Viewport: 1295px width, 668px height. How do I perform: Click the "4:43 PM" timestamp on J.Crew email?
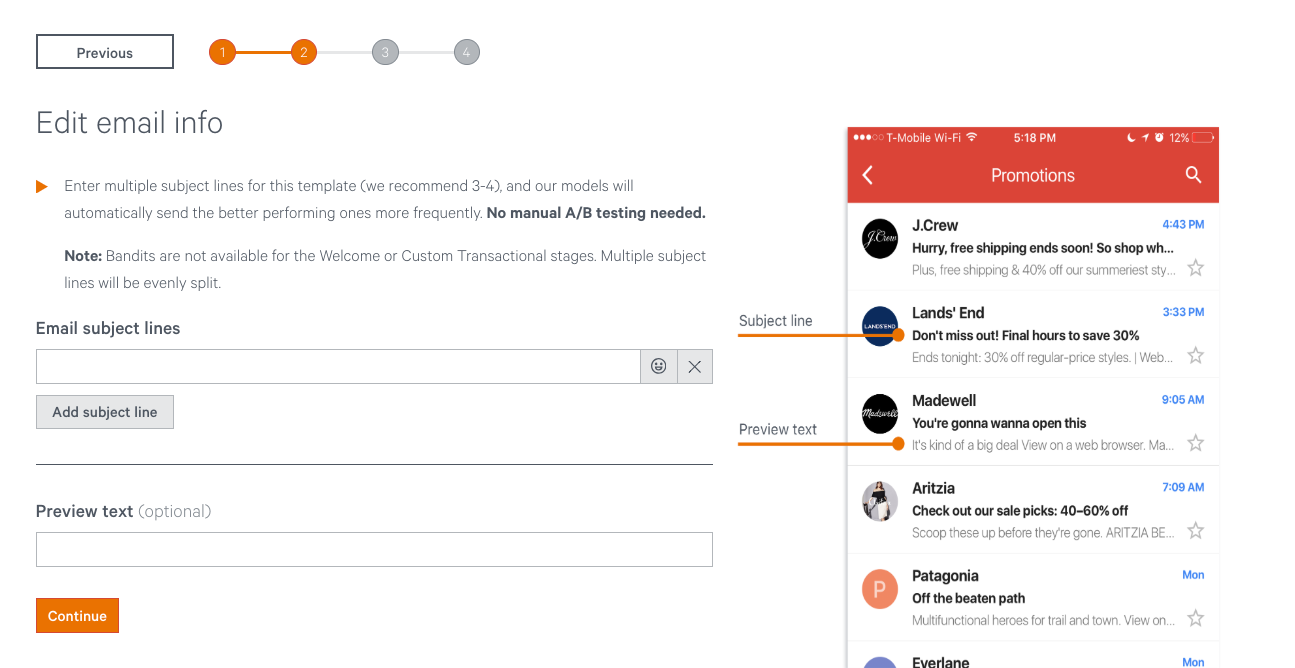[1183, 225]
